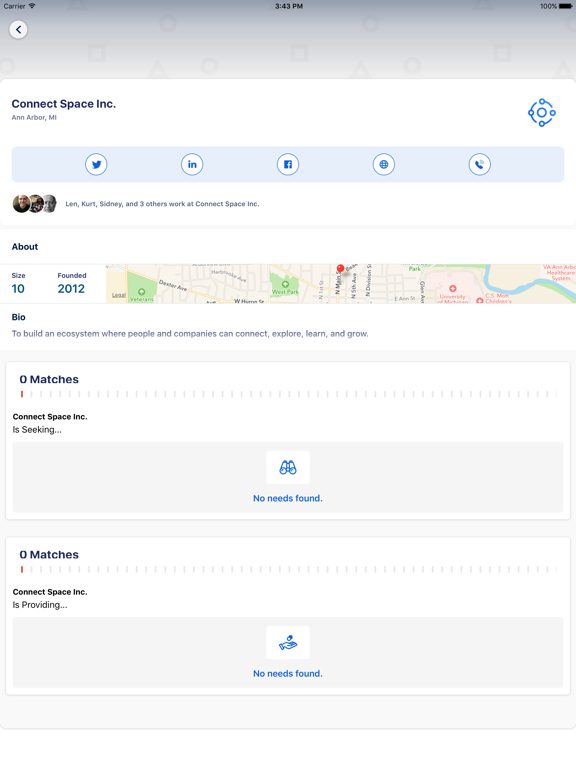Screen dimensions: 576x768
Task: Tap the Is Providing... label
Action: click(x=40, y=605)
